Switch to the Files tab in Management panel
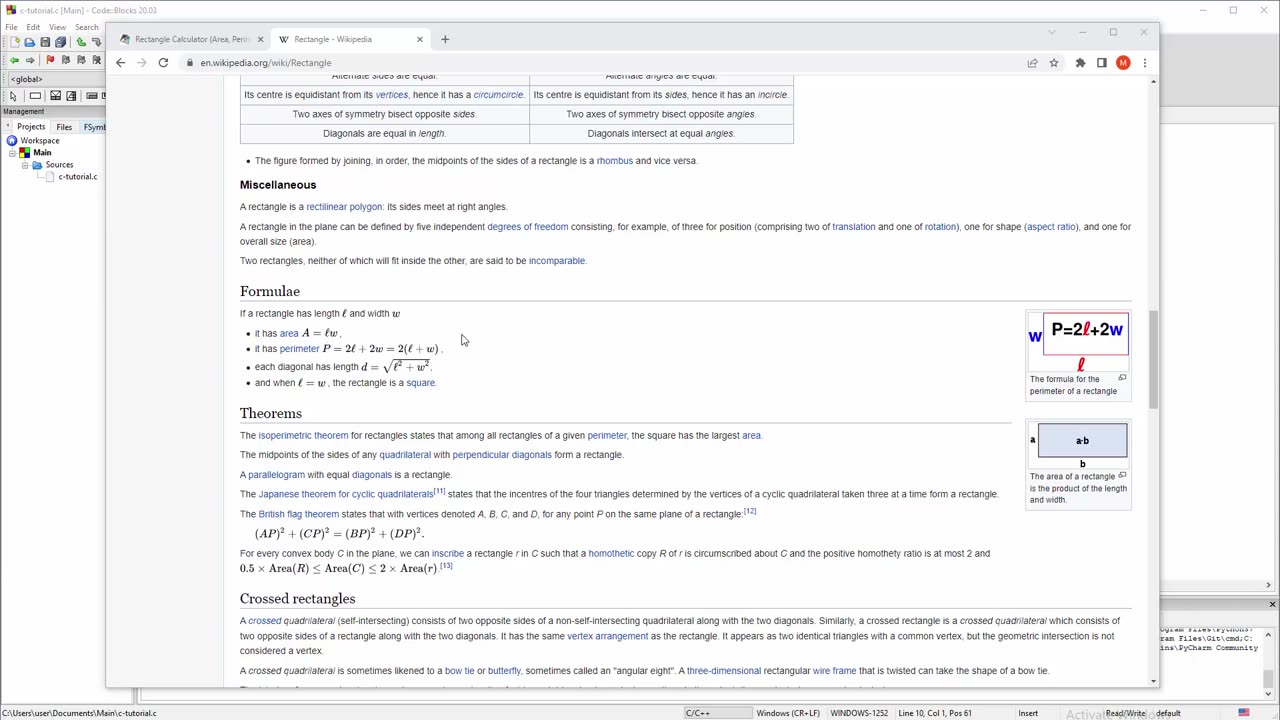The width and height of the screenshot is (1280, 720). pos(64,127)
